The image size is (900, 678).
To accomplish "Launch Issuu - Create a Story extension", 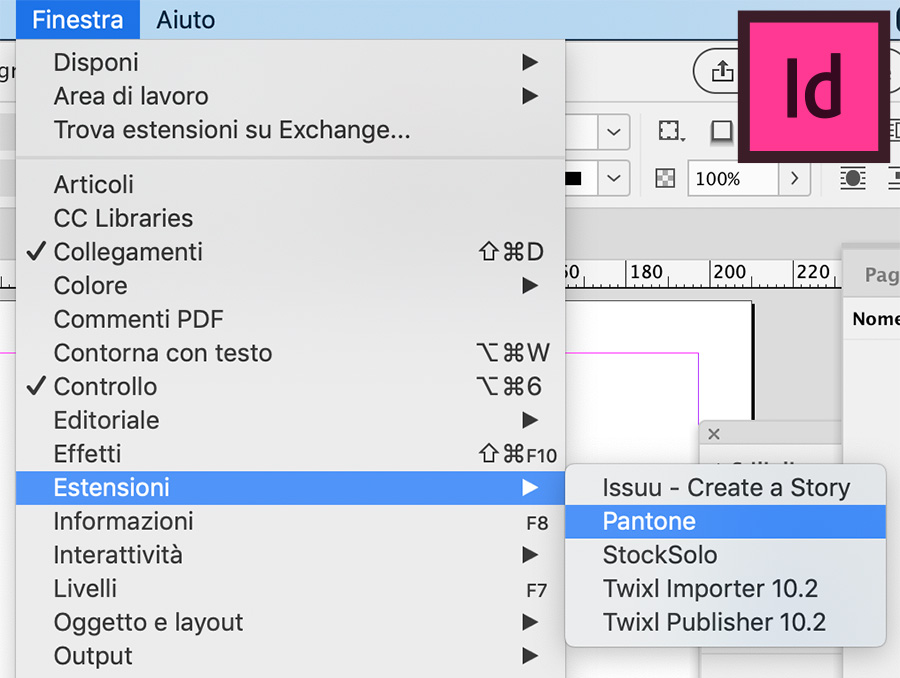I will pos(726,488).
